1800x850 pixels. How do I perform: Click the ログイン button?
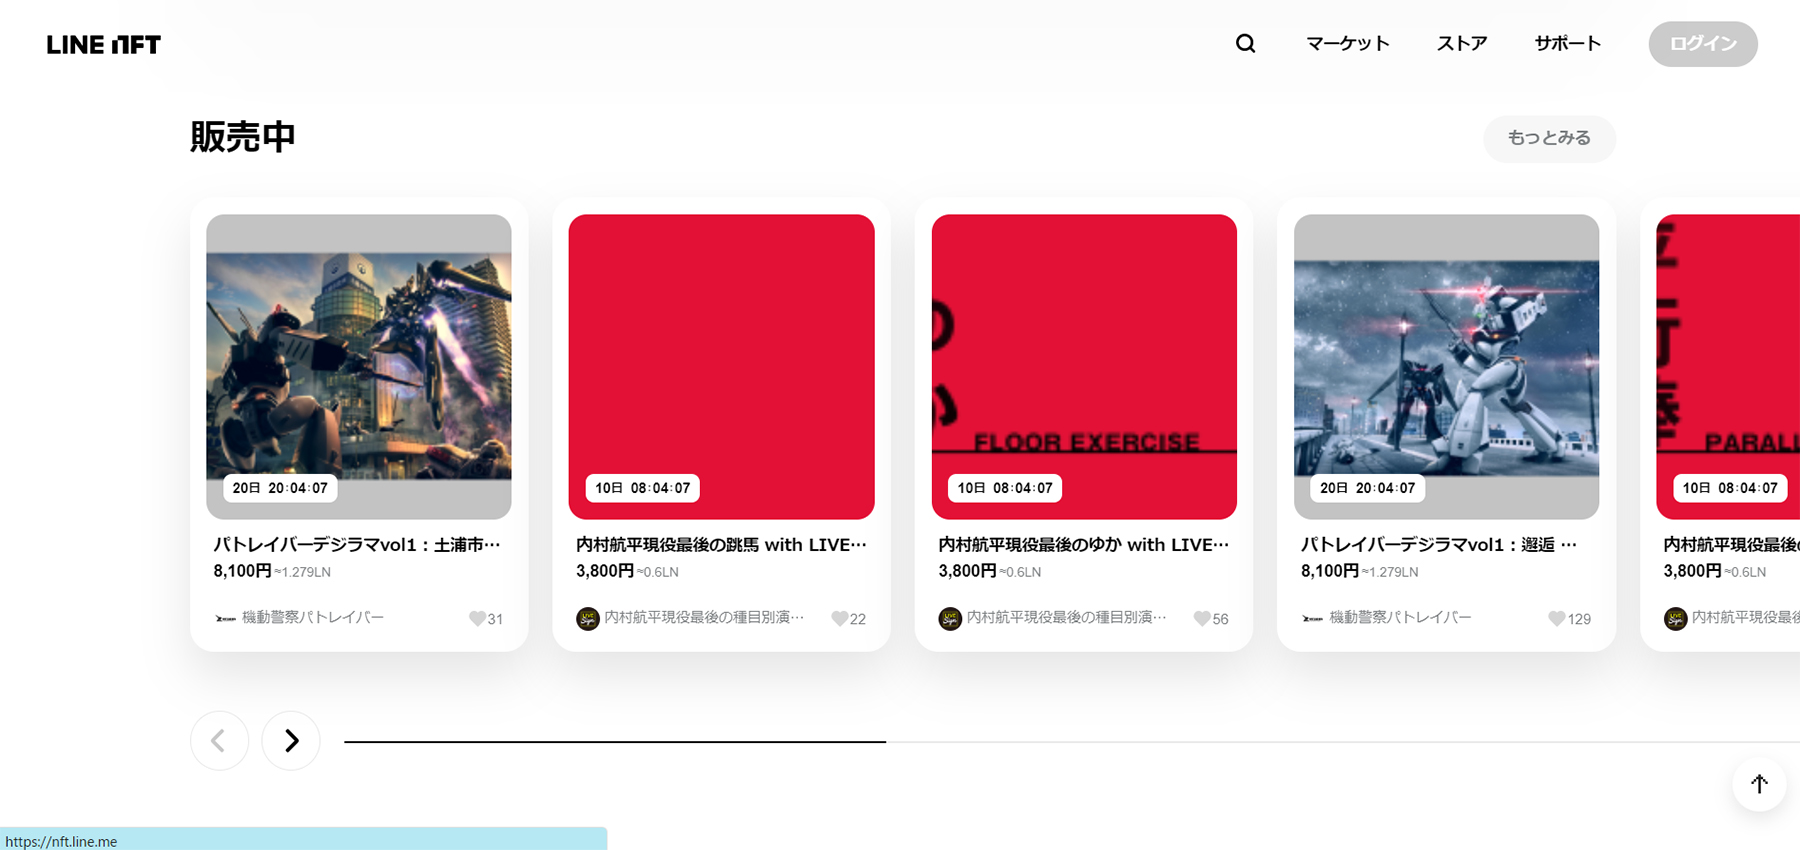tap(1703, 44)
